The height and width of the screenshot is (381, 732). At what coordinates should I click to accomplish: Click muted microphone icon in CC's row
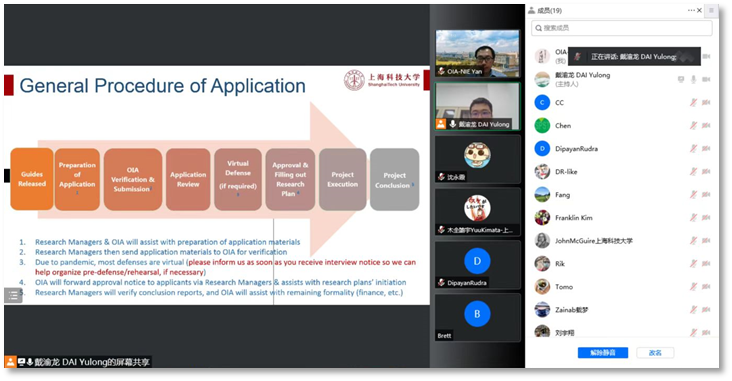[x=693, y=102]
